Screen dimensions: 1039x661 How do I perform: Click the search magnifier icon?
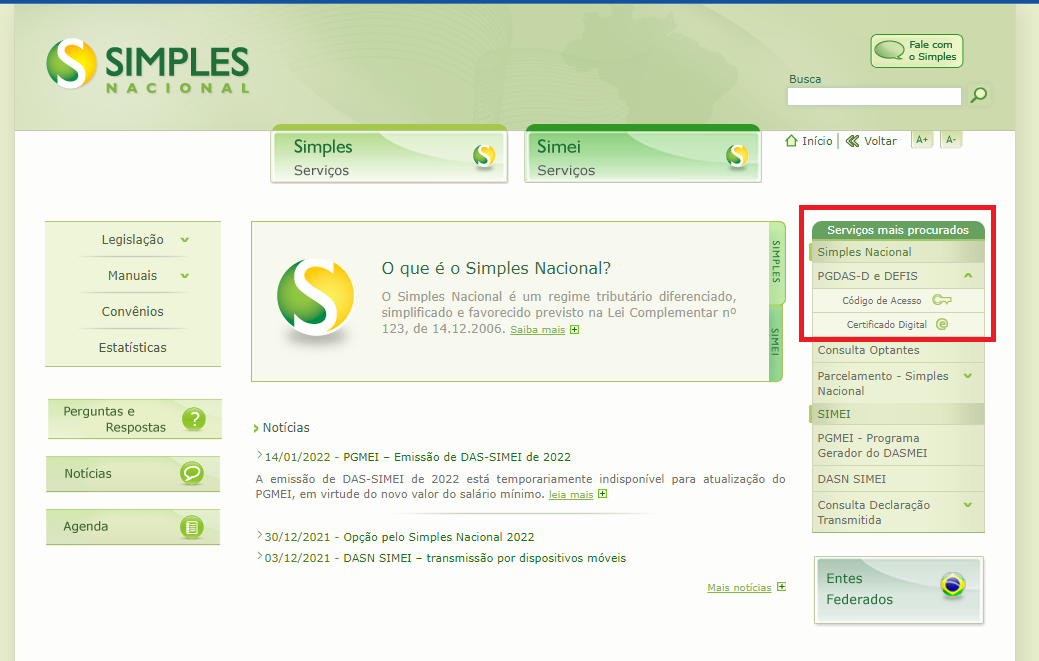pyautogui.click(x=978, y=95)
